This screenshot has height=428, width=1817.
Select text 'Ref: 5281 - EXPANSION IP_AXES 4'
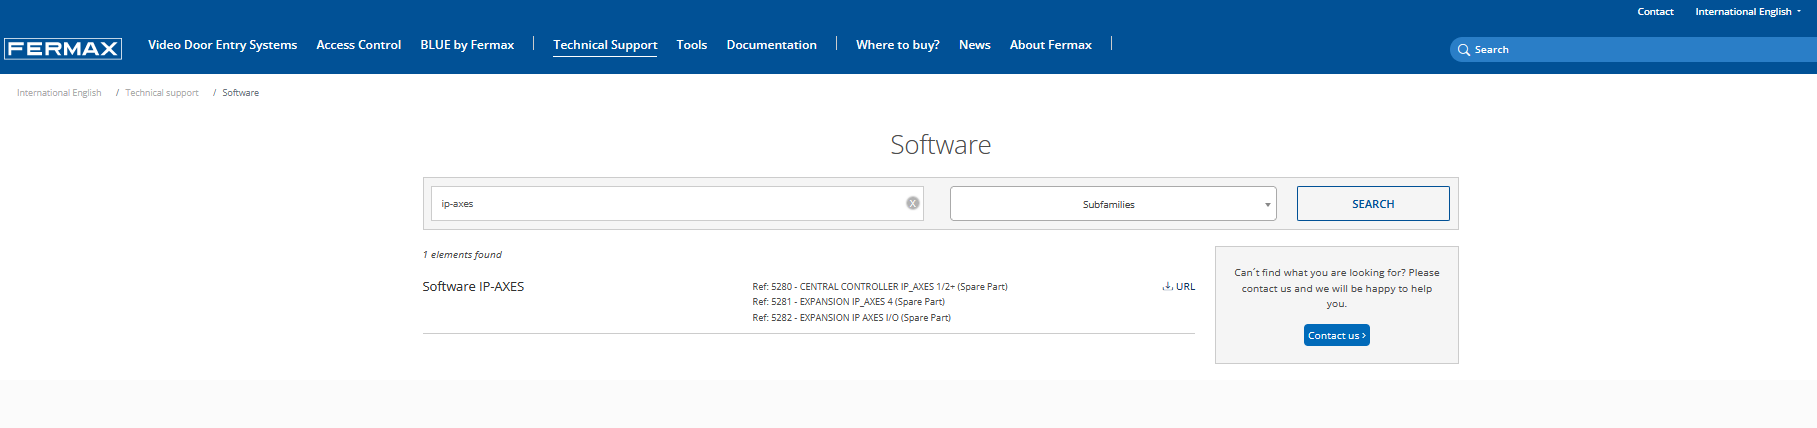(823, 302)
